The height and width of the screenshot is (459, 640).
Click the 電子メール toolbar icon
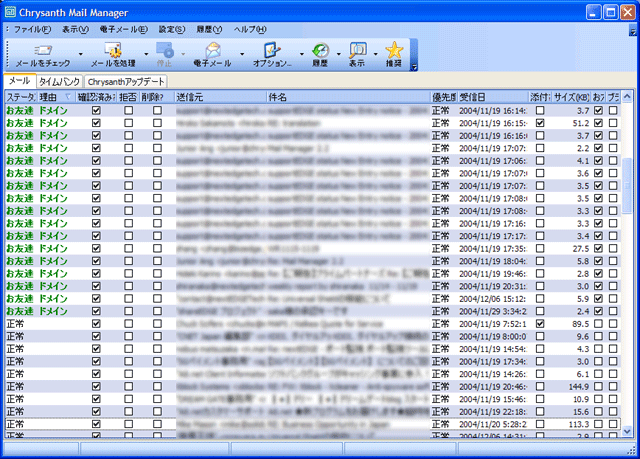[x=213, y=50]
